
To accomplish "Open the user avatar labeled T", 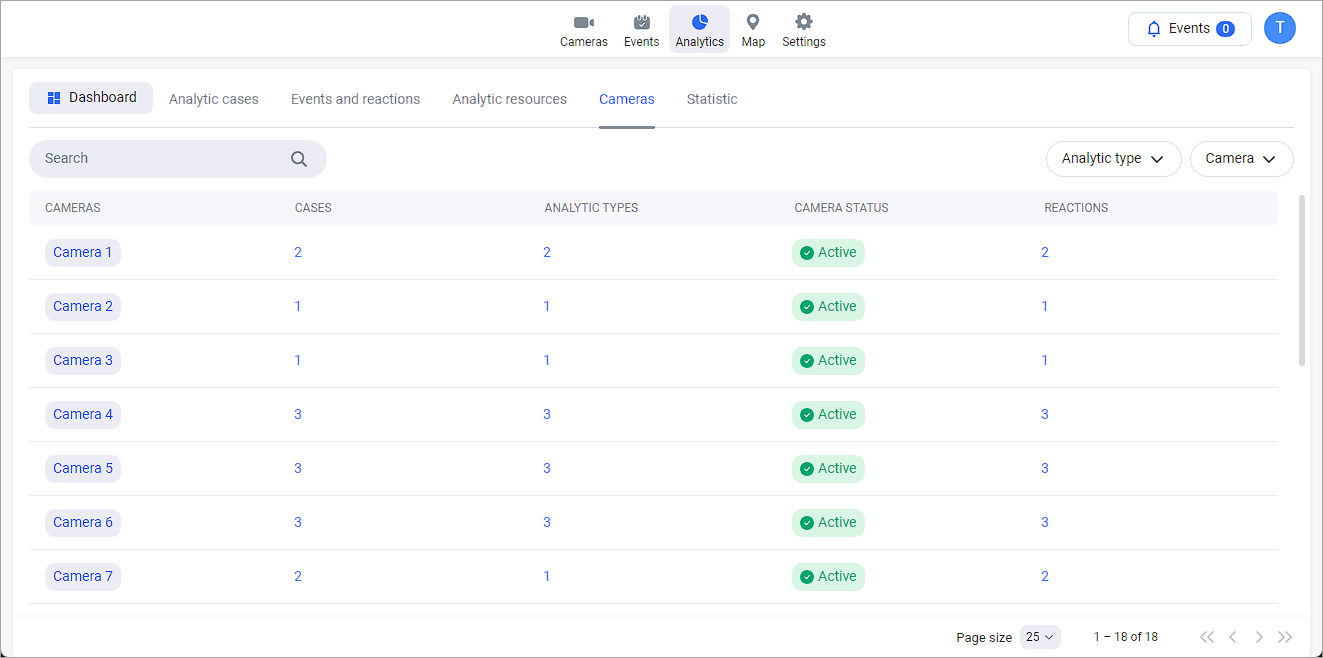I will (1279, 28).
